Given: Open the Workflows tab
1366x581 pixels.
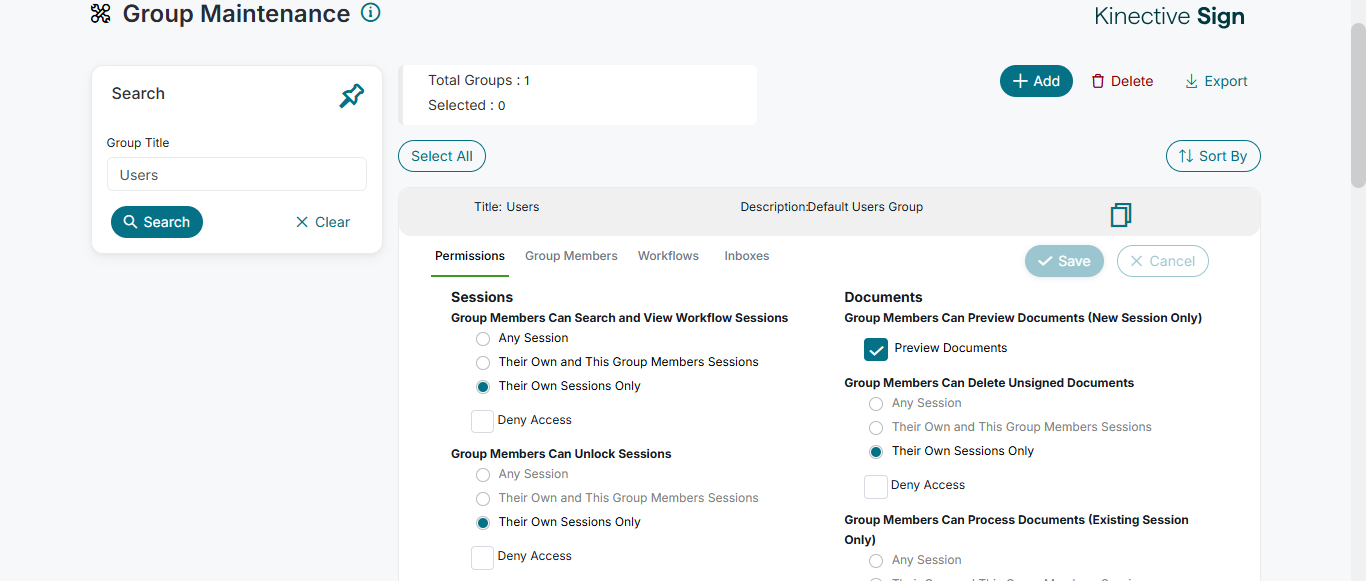Looking at the screenshot, I should click(668, 256).
